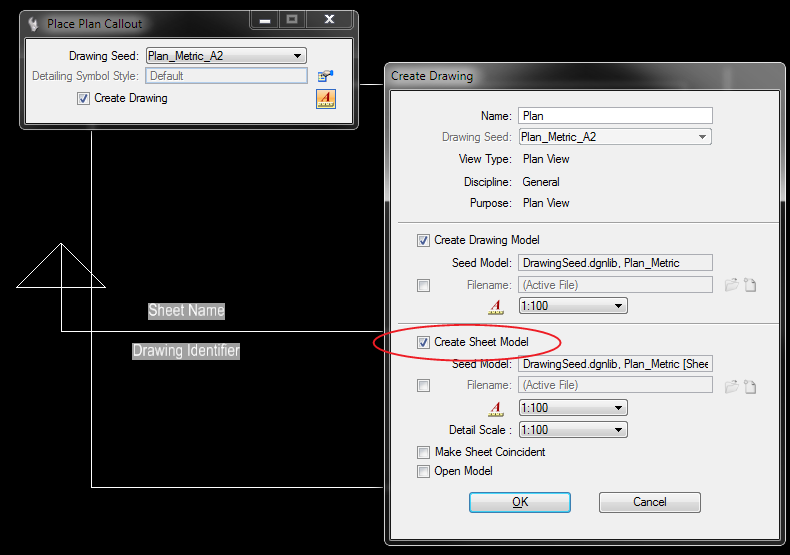Click the Detailing Symbol Style Default field
Image resolution: width=790 pixels, height=555 pixels.
pos(226,76)
